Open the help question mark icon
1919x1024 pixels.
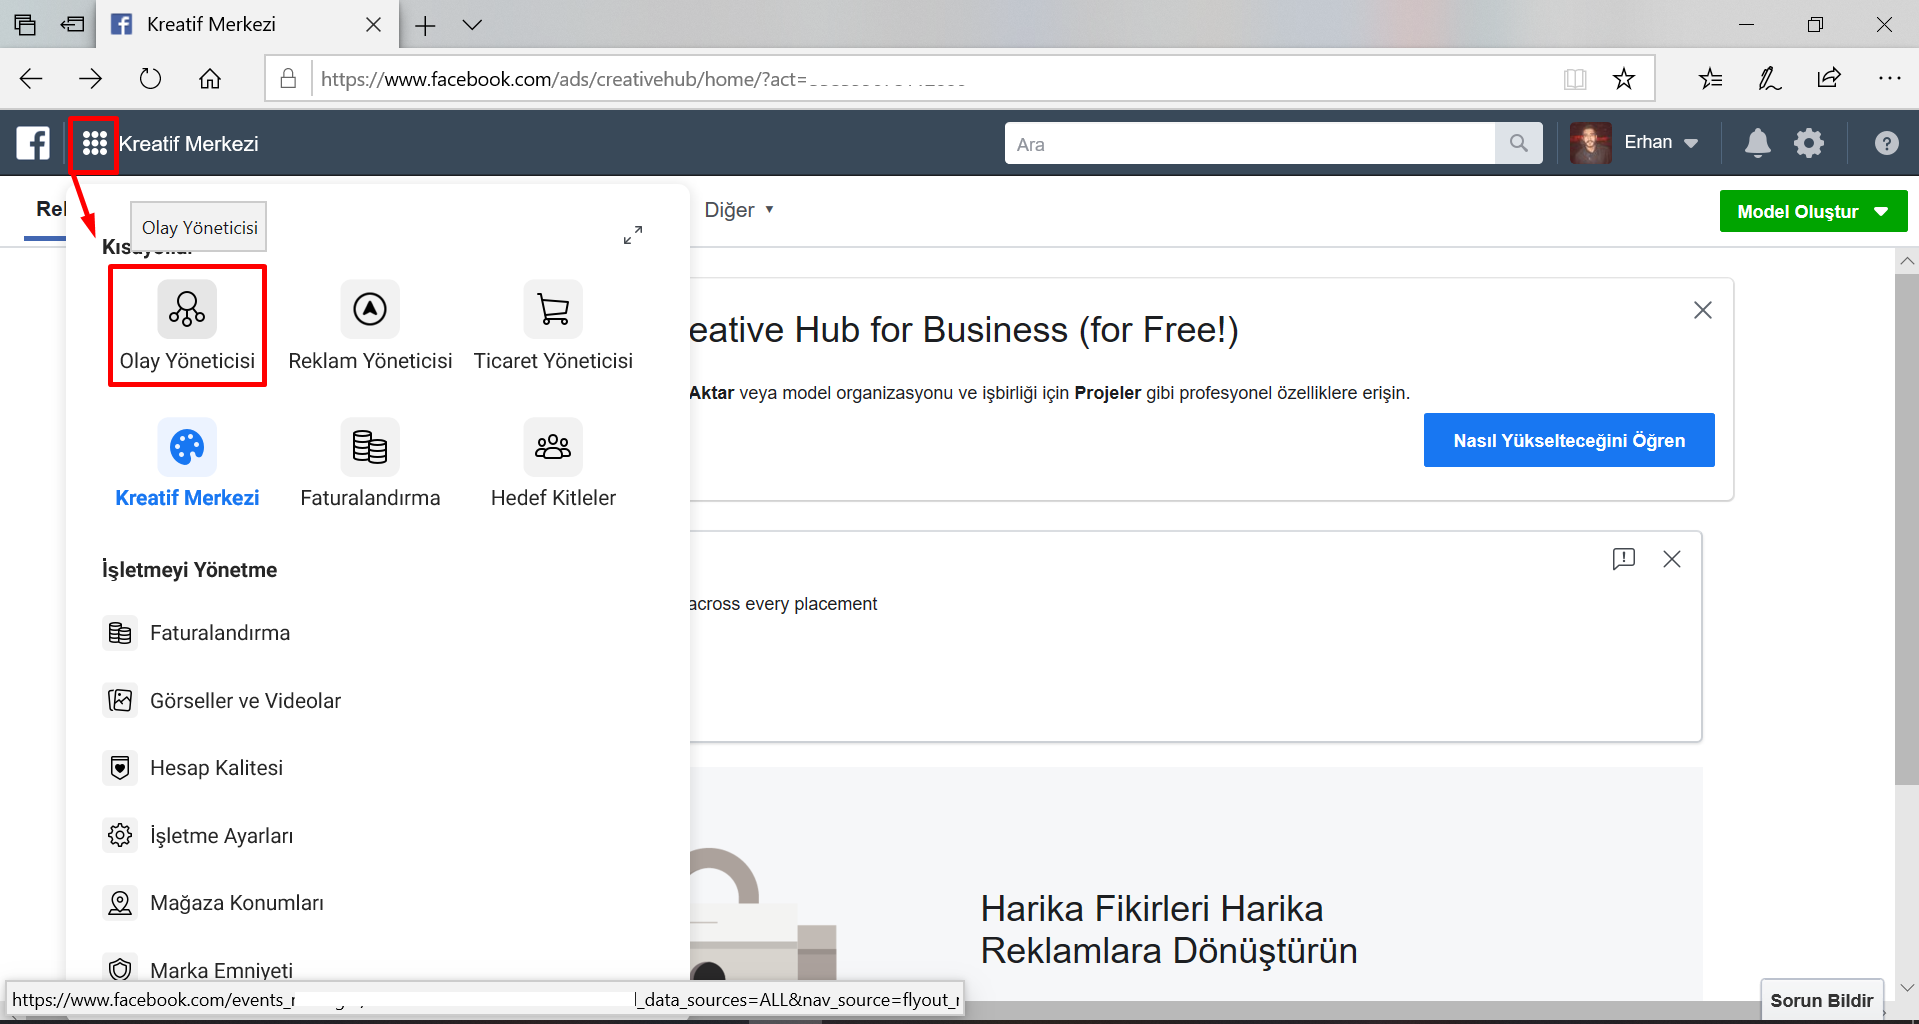1887,143
